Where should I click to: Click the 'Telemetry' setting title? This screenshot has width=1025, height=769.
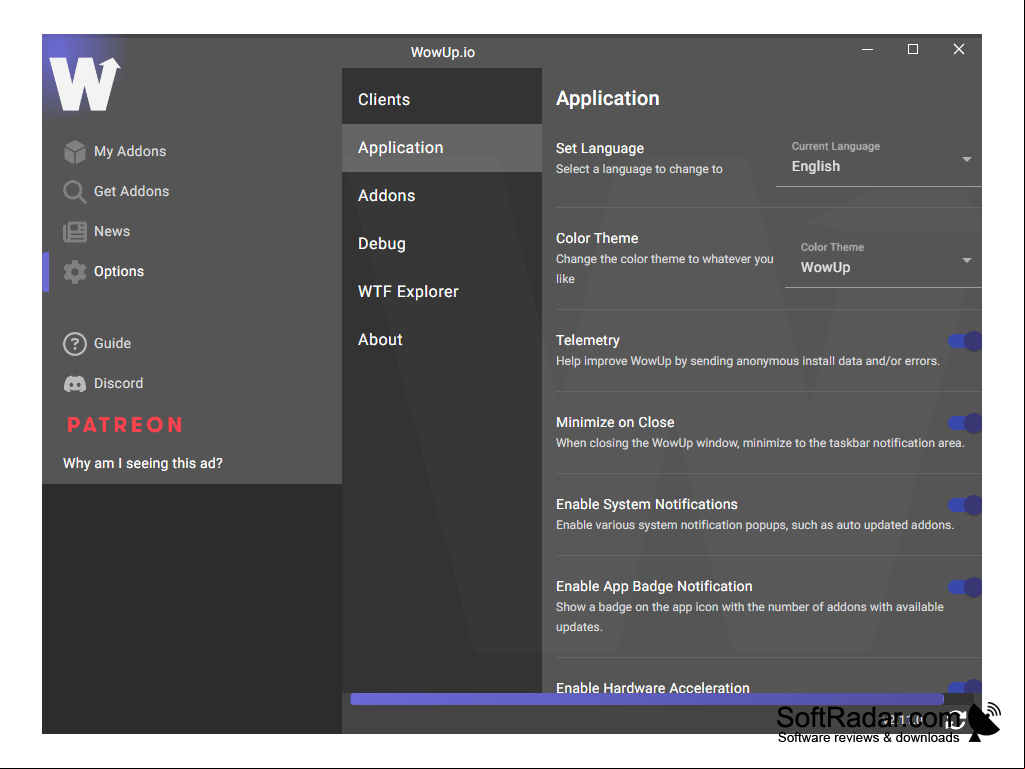pos(588,340)
